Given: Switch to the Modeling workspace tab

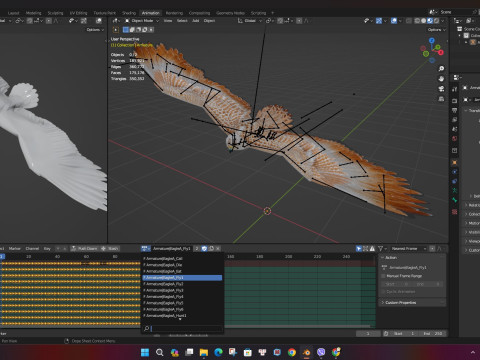Looking at the screenshot, I should point(34,13).
